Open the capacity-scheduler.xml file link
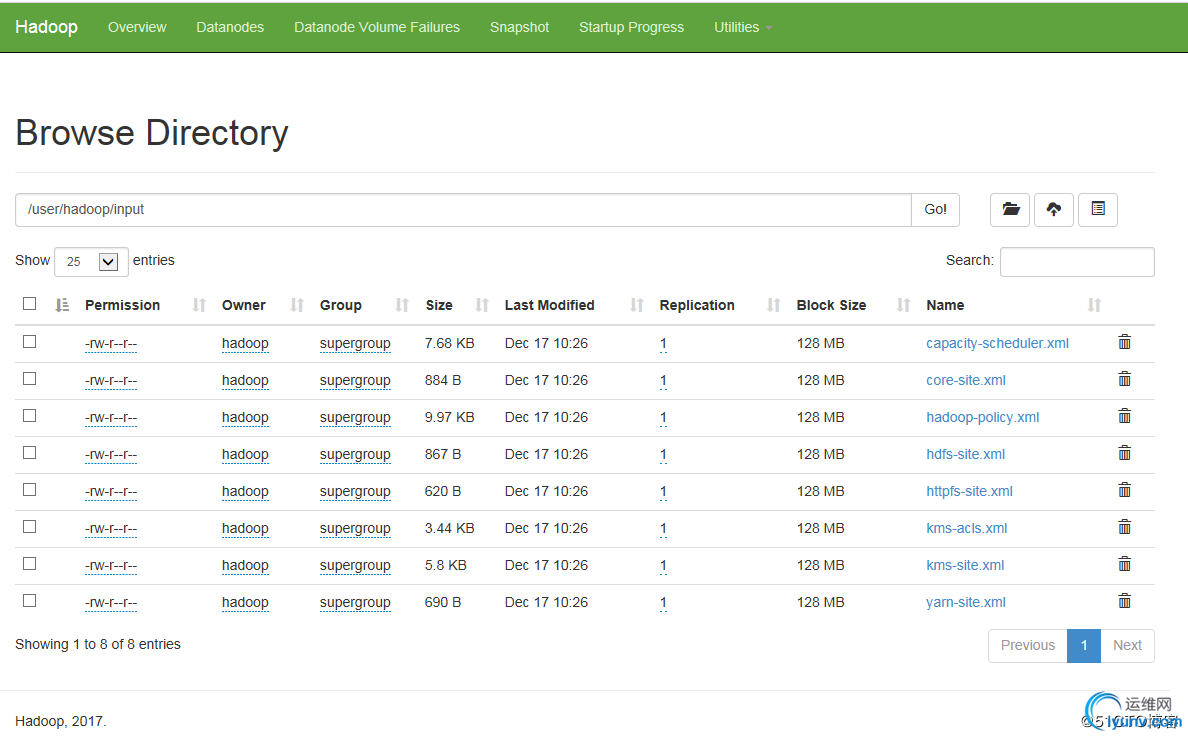The height and width of the screenshot is (738, 1188). pyautogui.click(x=997, y=343)
